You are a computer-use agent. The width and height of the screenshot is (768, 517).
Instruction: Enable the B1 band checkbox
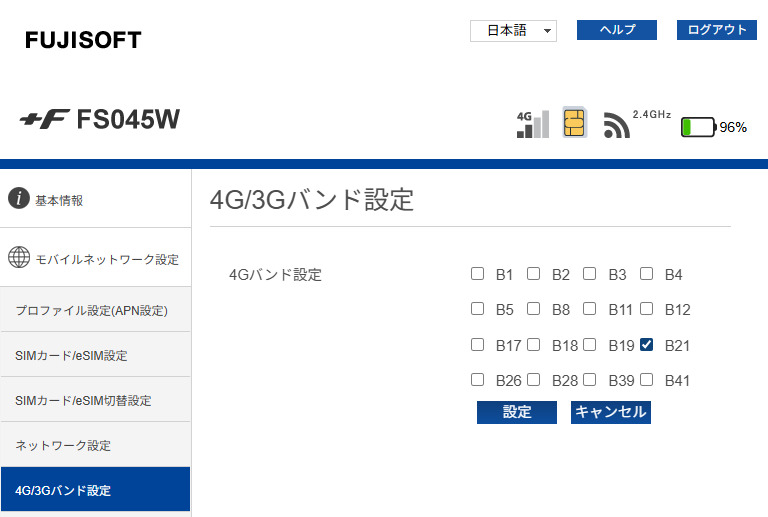pos(478,274)
